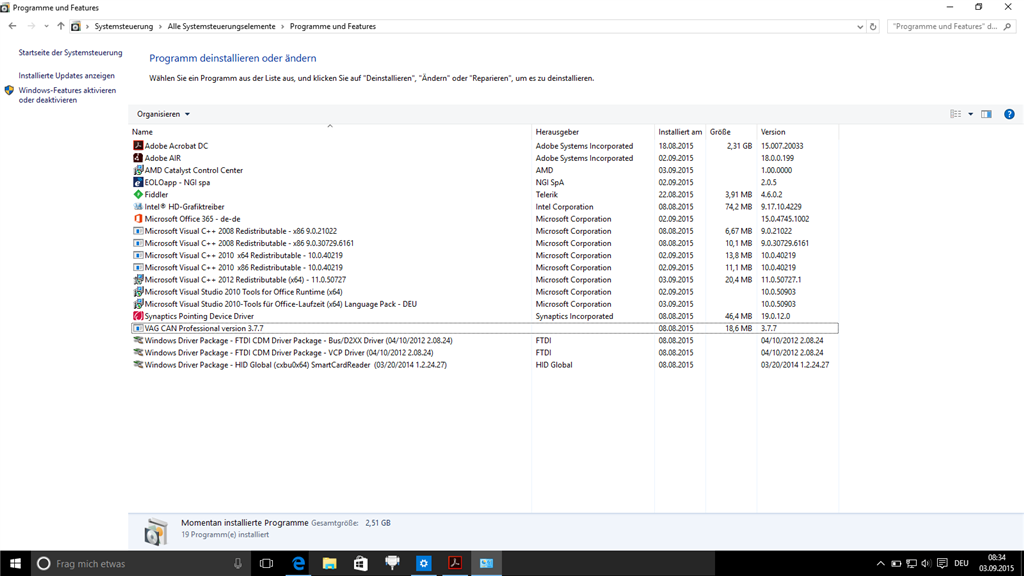Sort by Größe column header
The height and width of the screenshot is (576, 1024).
(x=731, y=132)
